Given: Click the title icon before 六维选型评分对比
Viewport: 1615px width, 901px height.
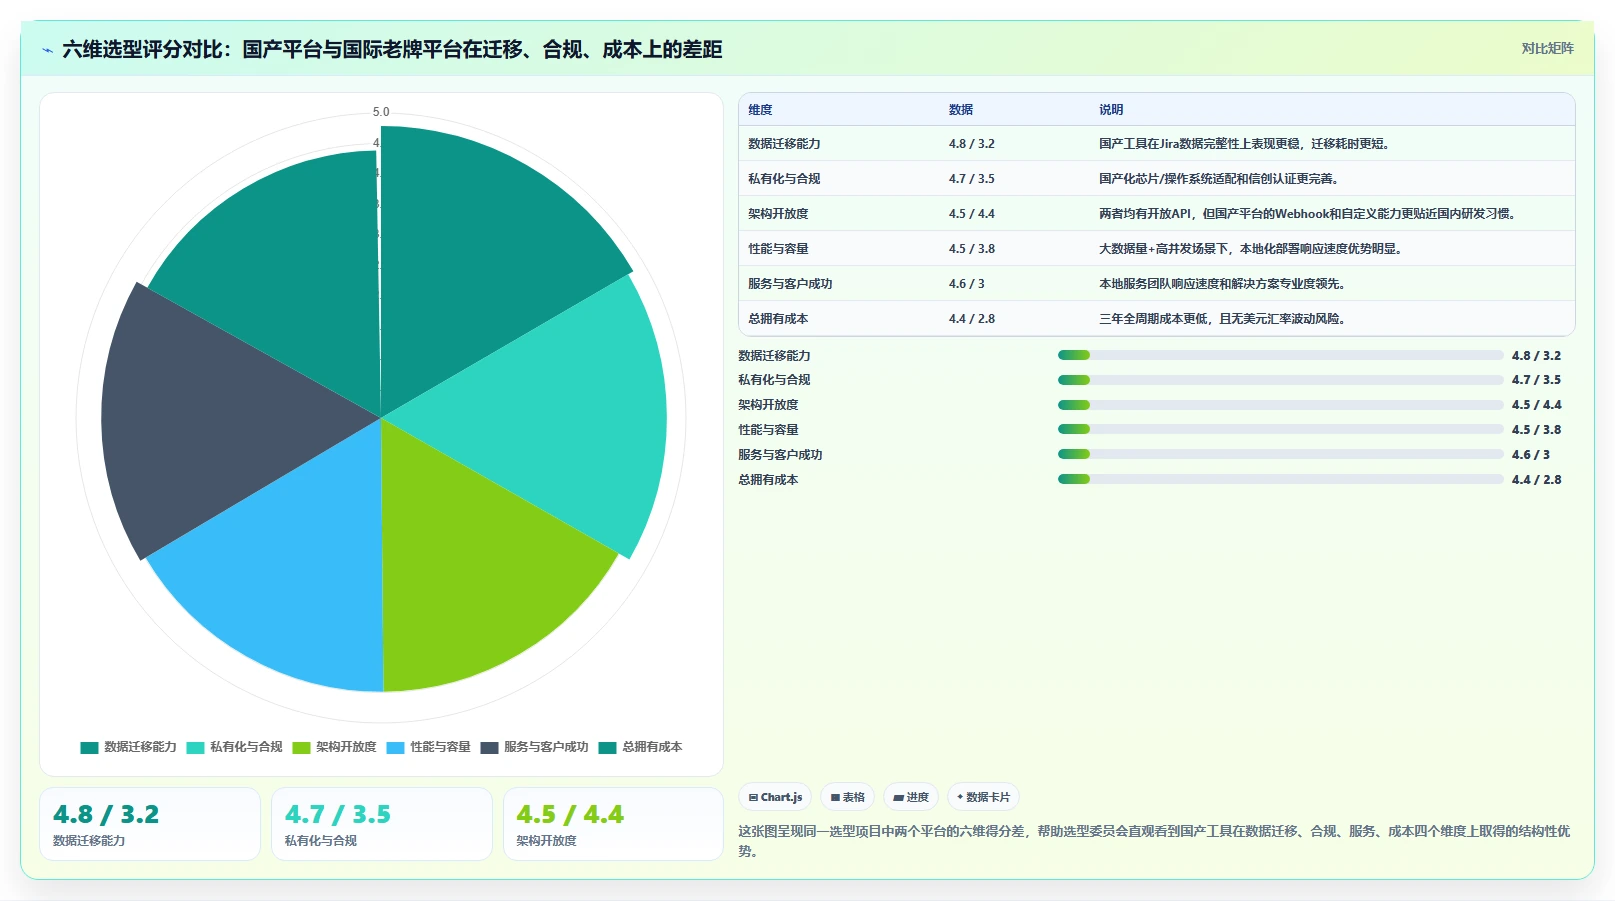Looking at the screenshot, I should pyautogui.click(x=47, y=50).
